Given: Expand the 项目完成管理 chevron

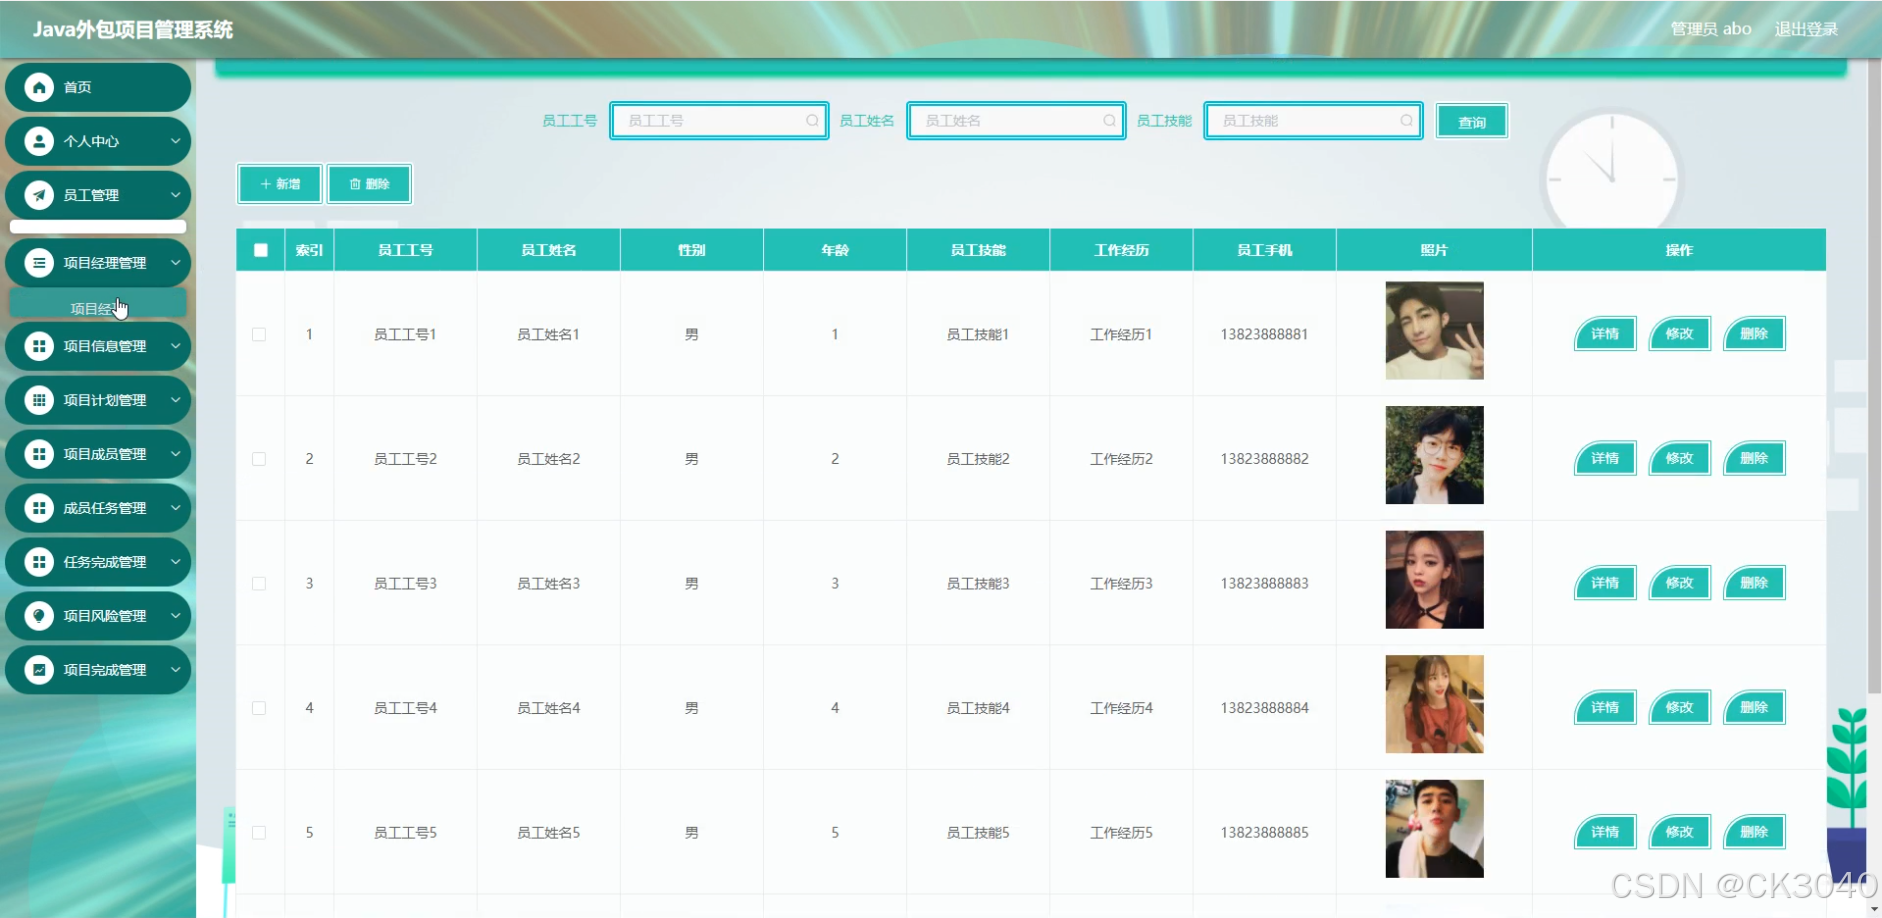Looking at the screenshot, I should coord(175,671).
